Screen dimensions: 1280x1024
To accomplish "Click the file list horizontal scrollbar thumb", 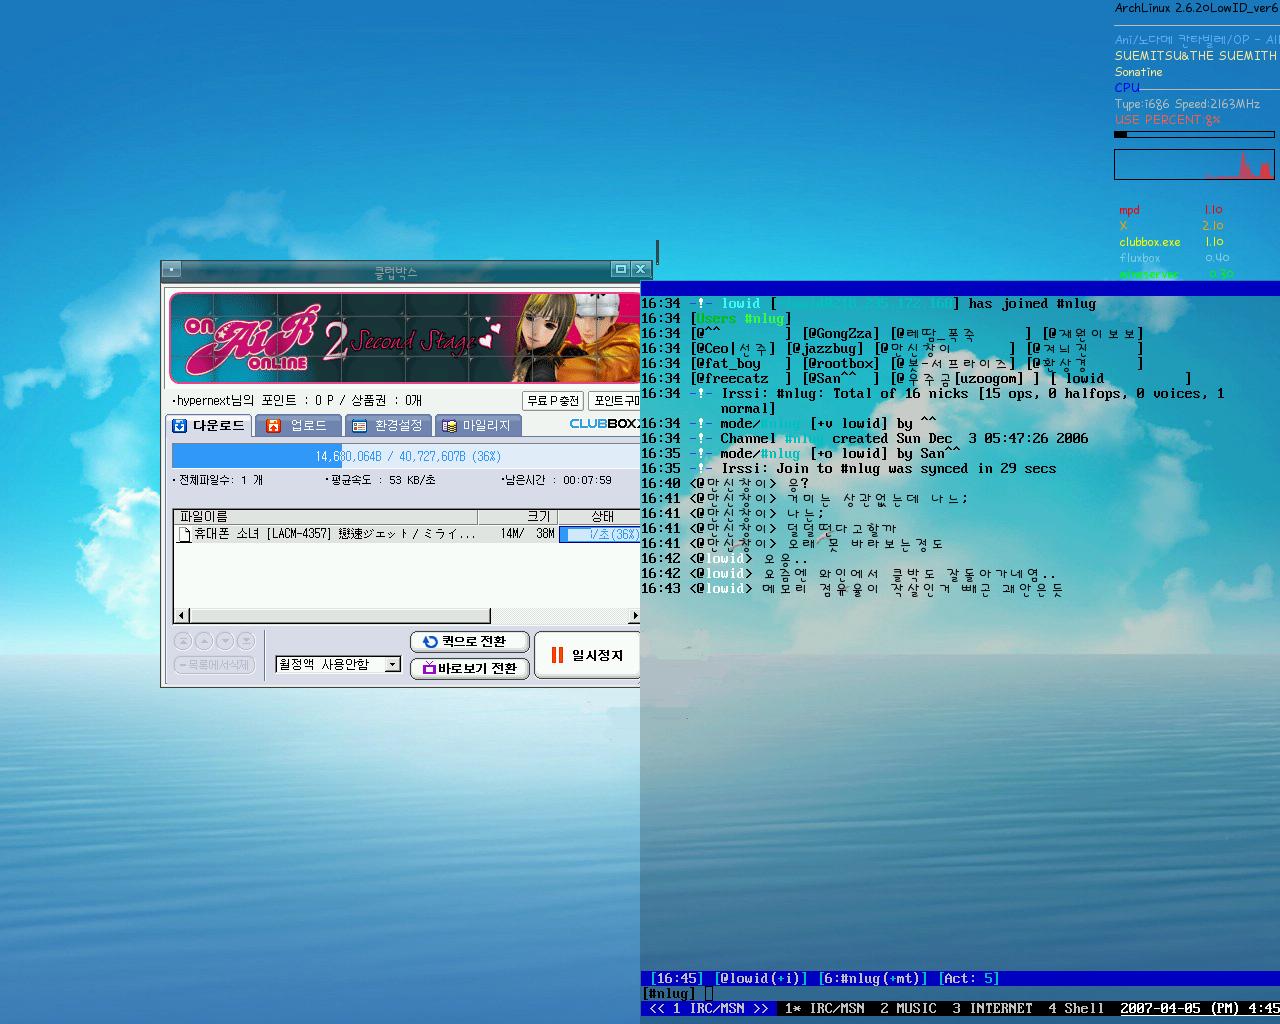I will [340, 616].
